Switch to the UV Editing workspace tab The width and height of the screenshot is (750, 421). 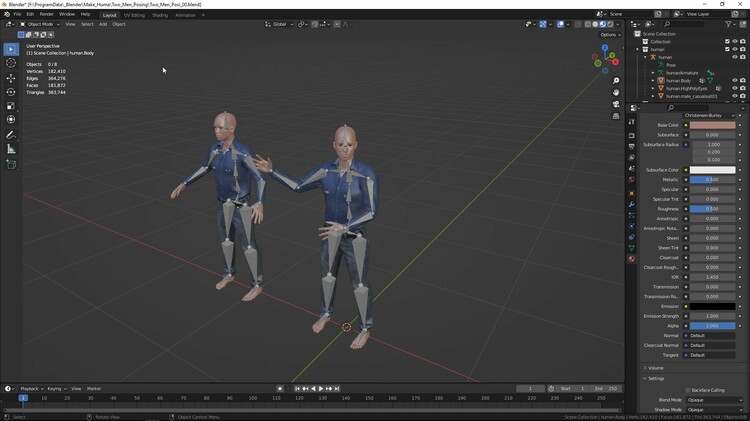point(134,15)
